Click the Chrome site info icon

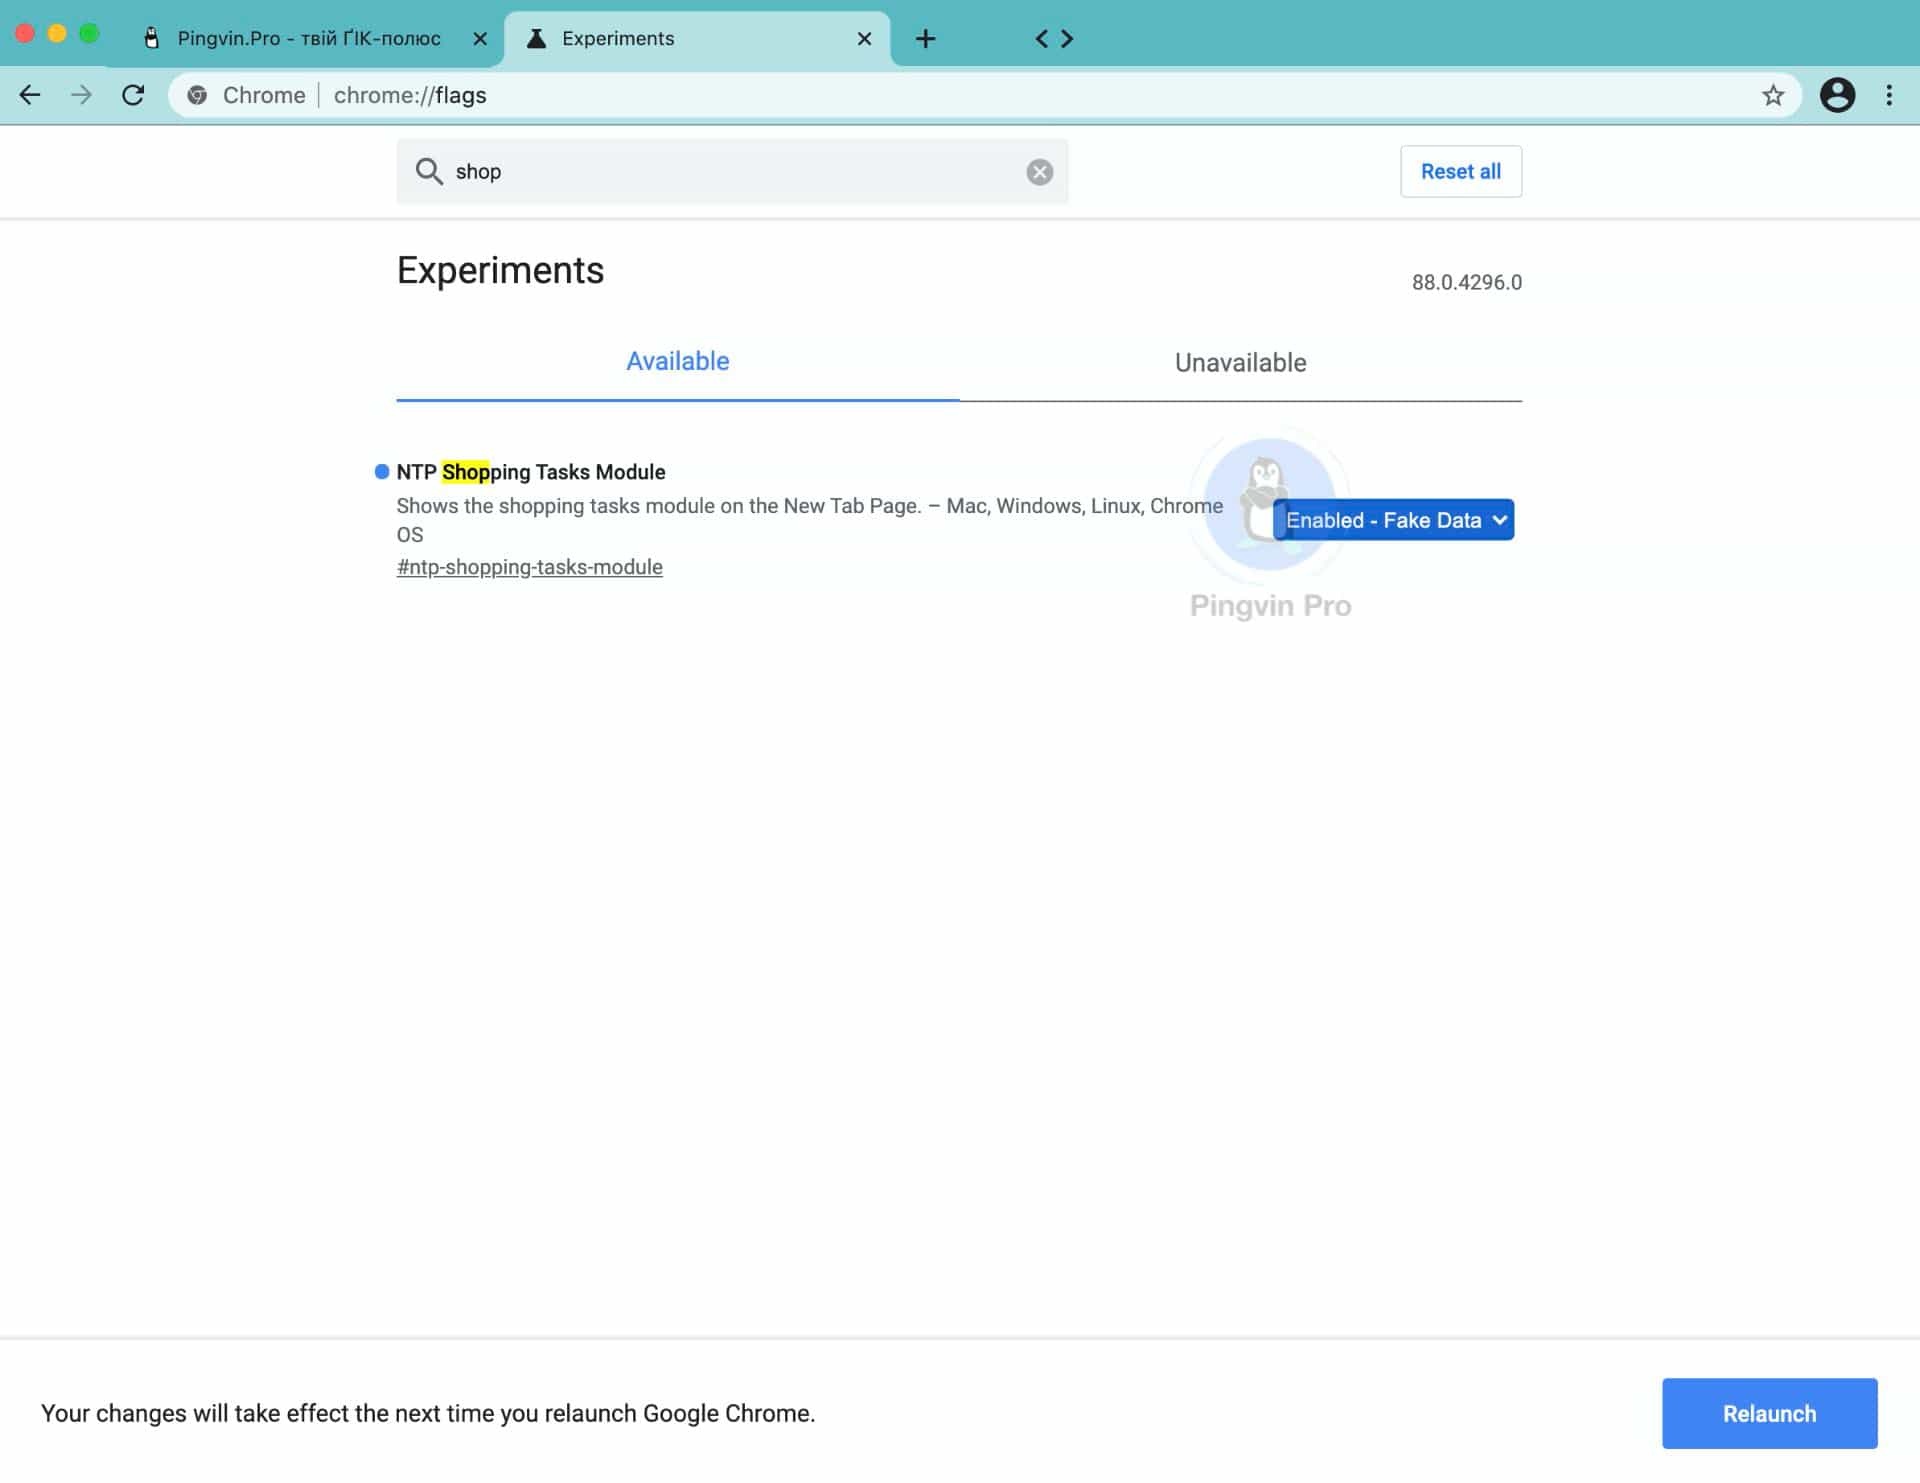click(198, 95)
